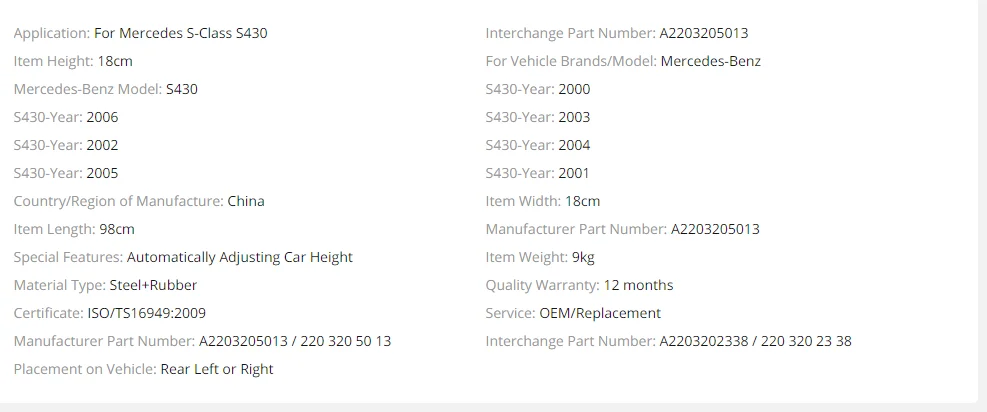
Task: Select the S430-Year value 2006
Action: pyautogui.click(x=102, y=117)
